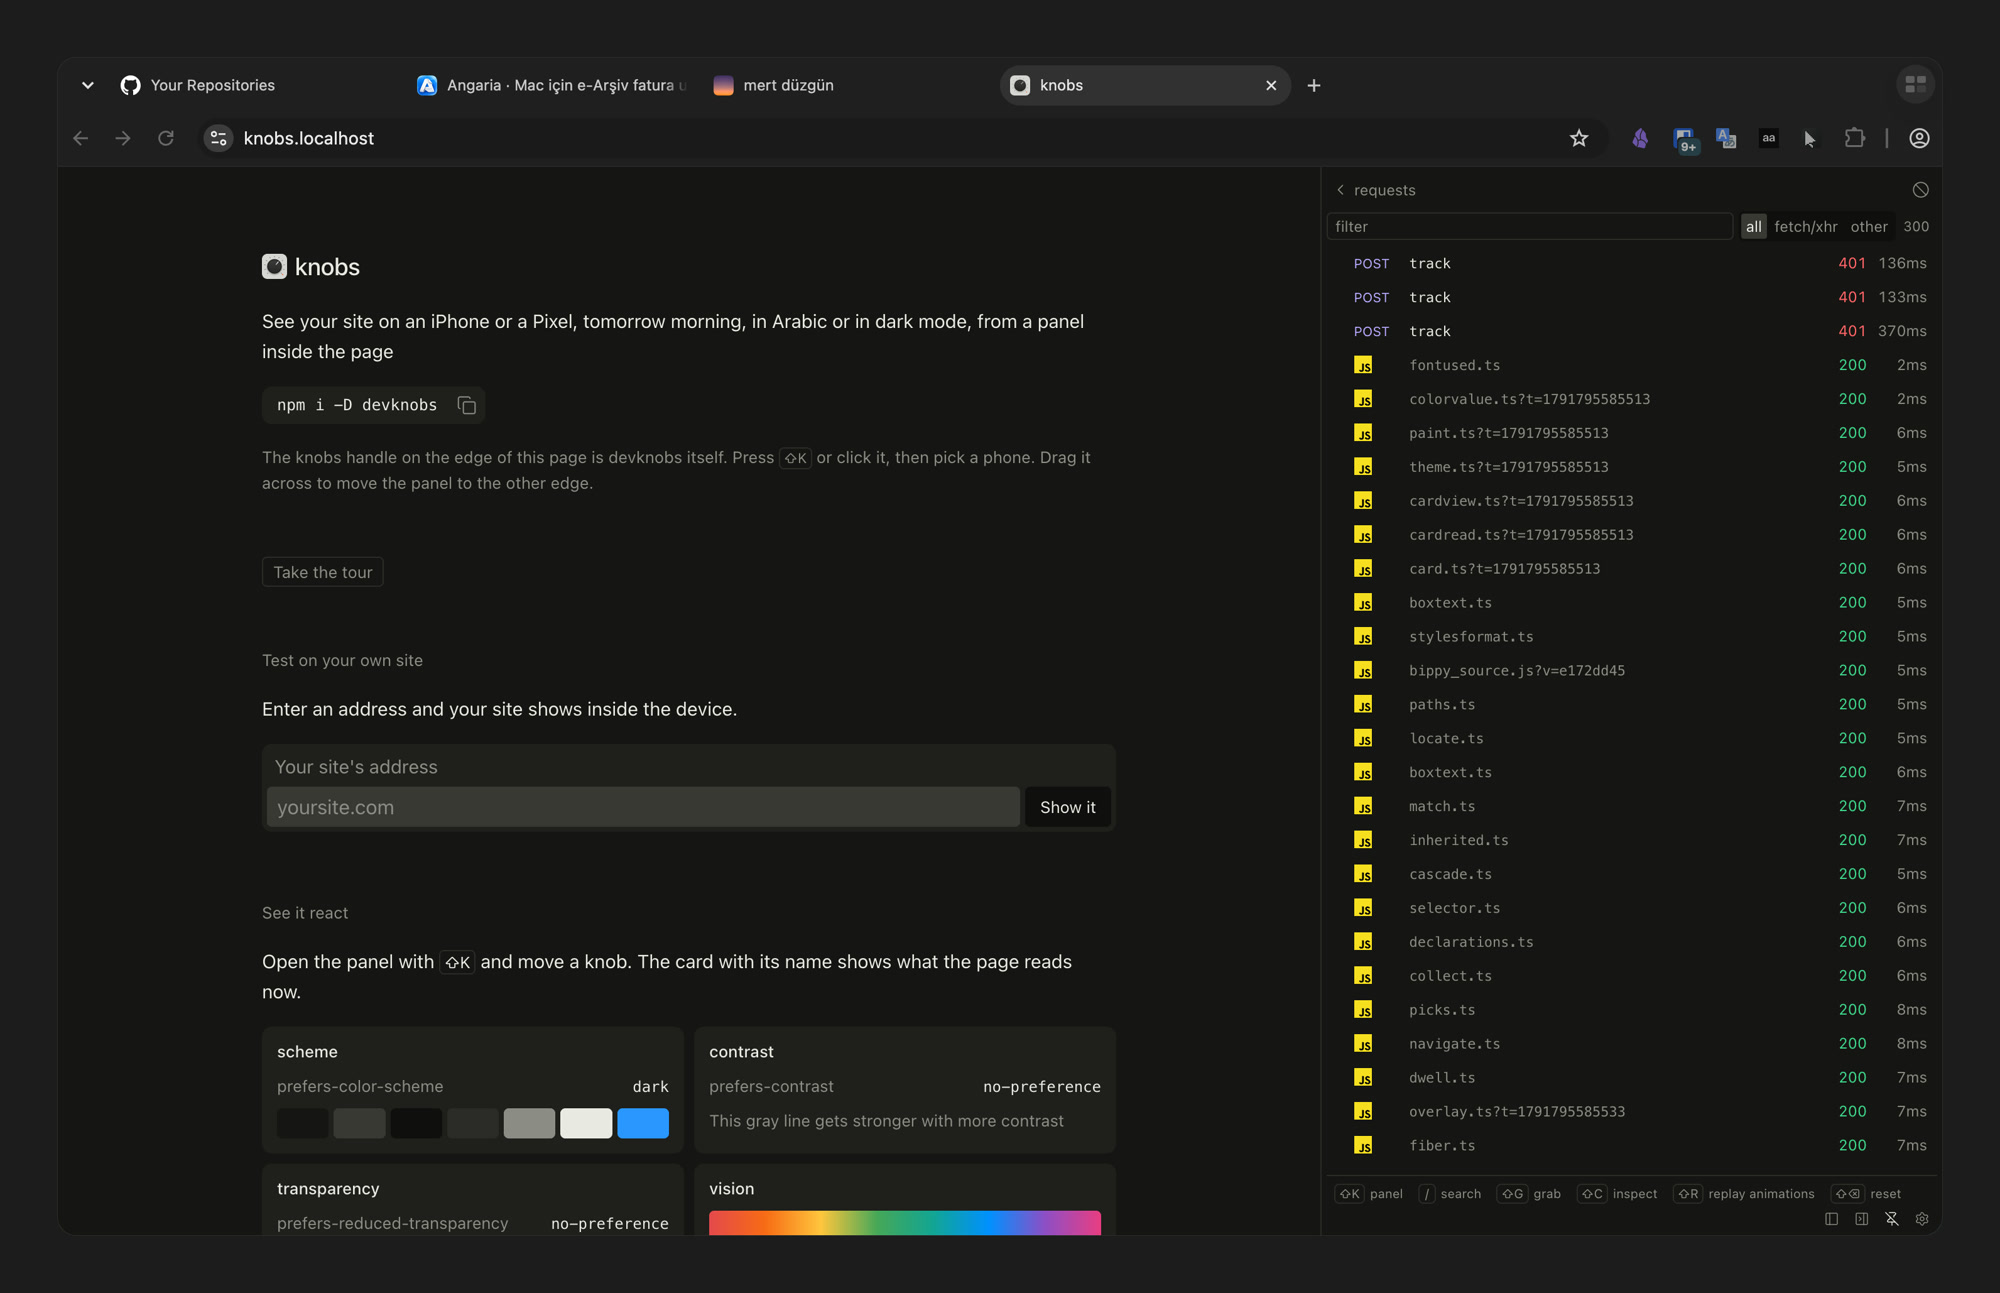Screen dimensions: 2000x1293
Task: Expand the tab search dropdown chevron
Action: click(88, 86)
